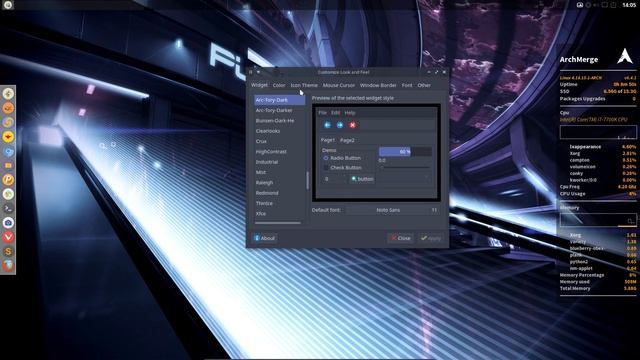Viewport: 640px width, 360px height.
Task: Open the camera screenshot app in the dock
Action: tap(8, 223)
